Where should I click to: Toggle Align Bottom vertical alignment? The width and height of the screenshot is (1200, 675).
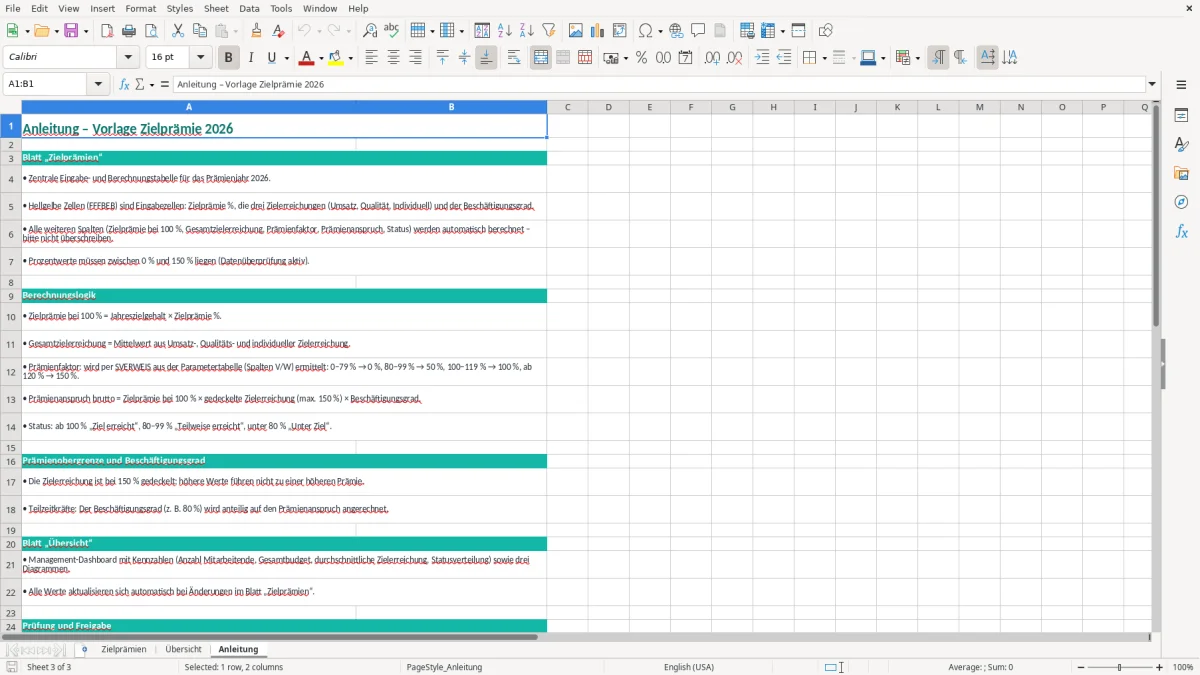pos(486,58)
